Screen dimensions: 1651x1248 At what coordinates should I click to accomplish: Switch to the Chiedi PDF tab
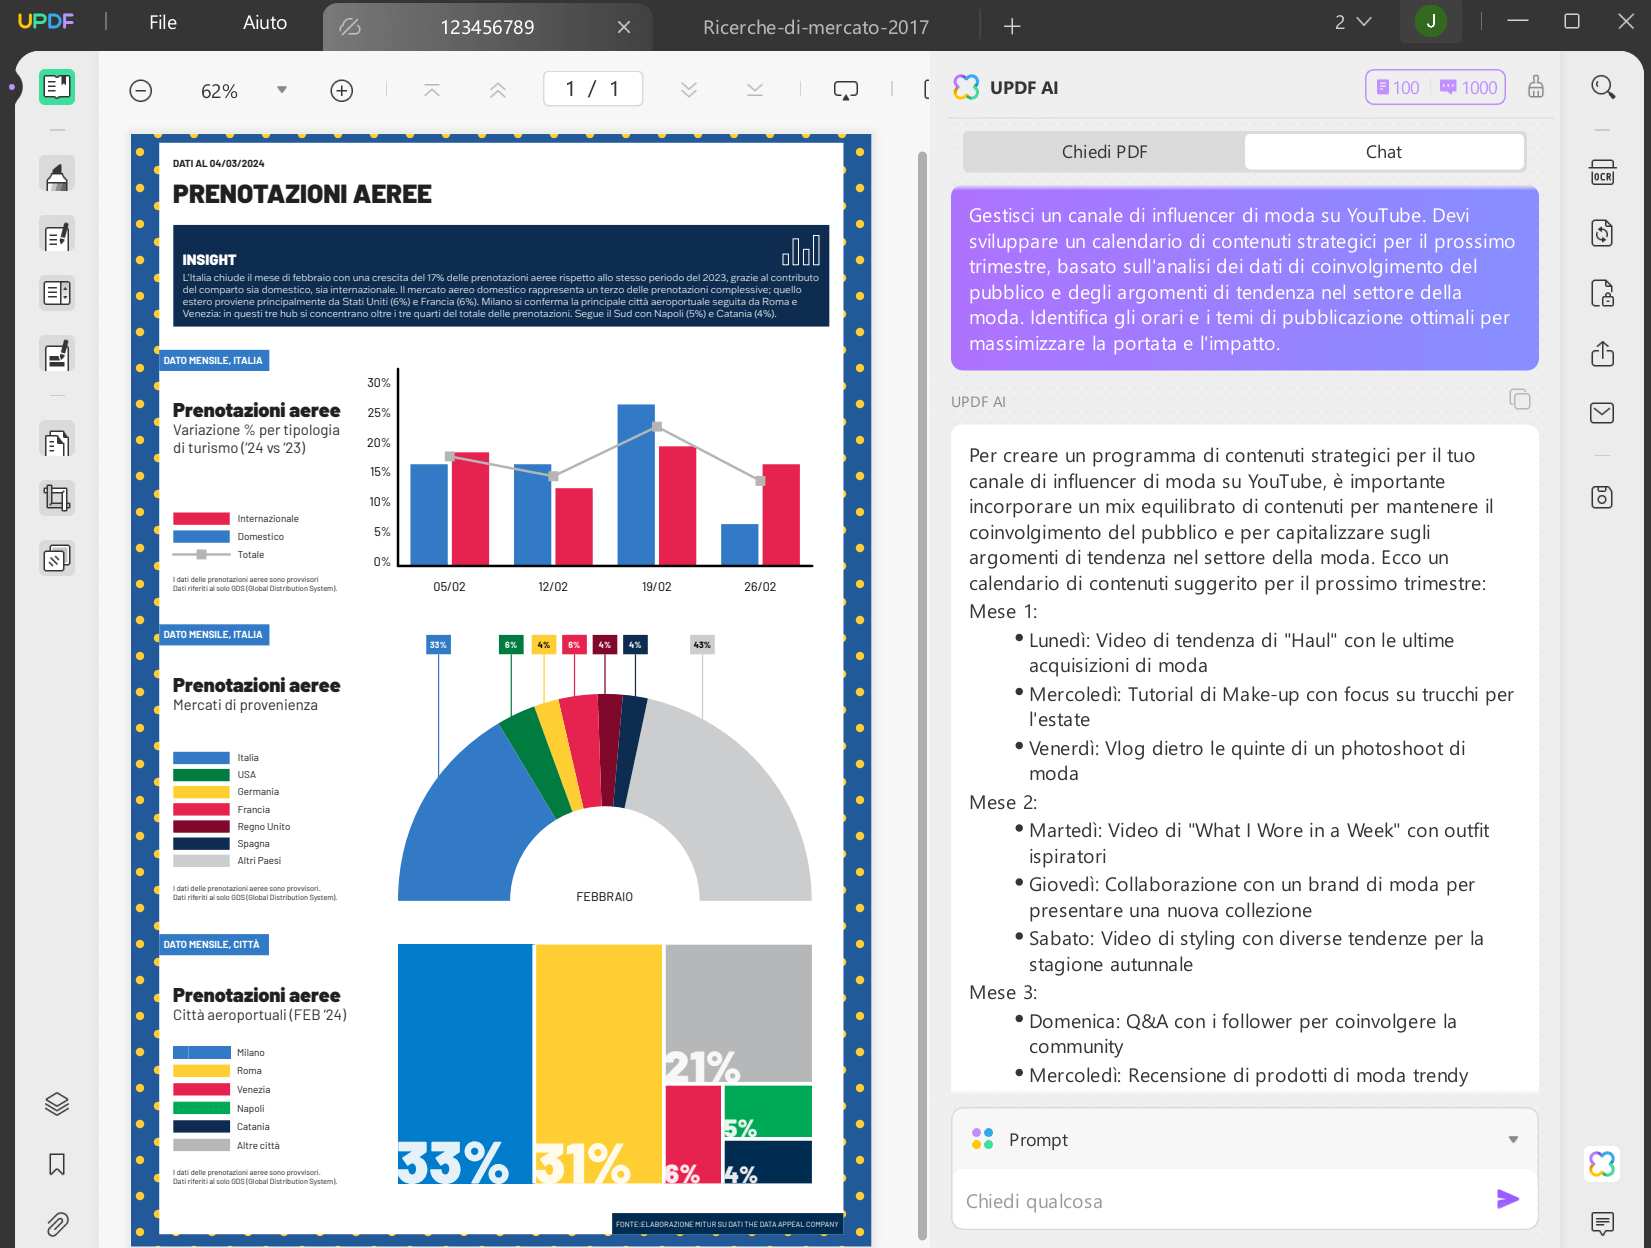1104,152
